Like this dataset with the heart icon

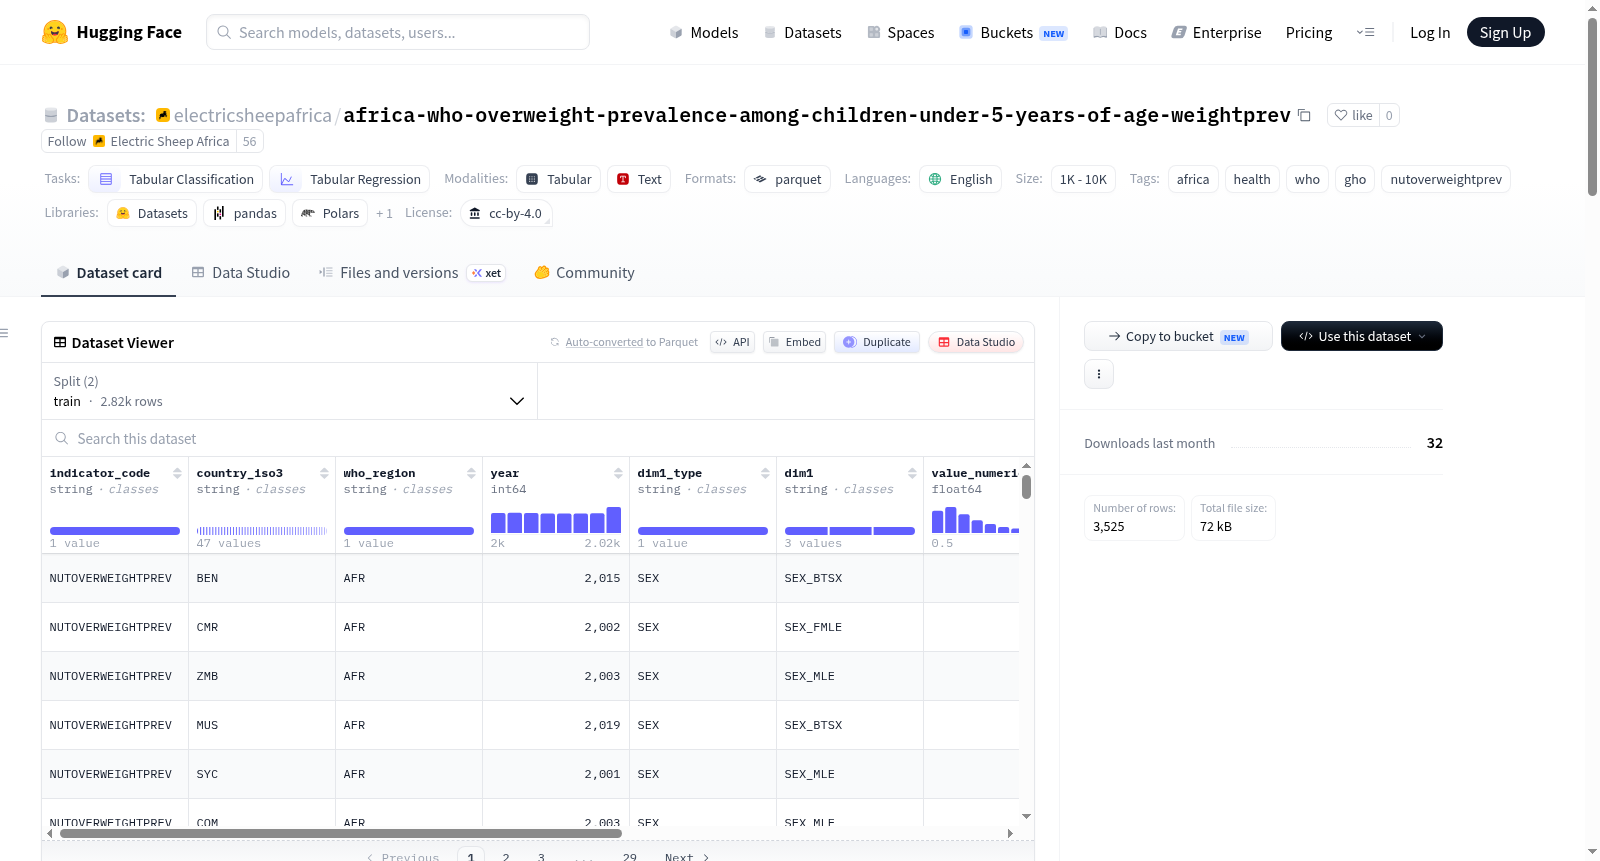1353,115
